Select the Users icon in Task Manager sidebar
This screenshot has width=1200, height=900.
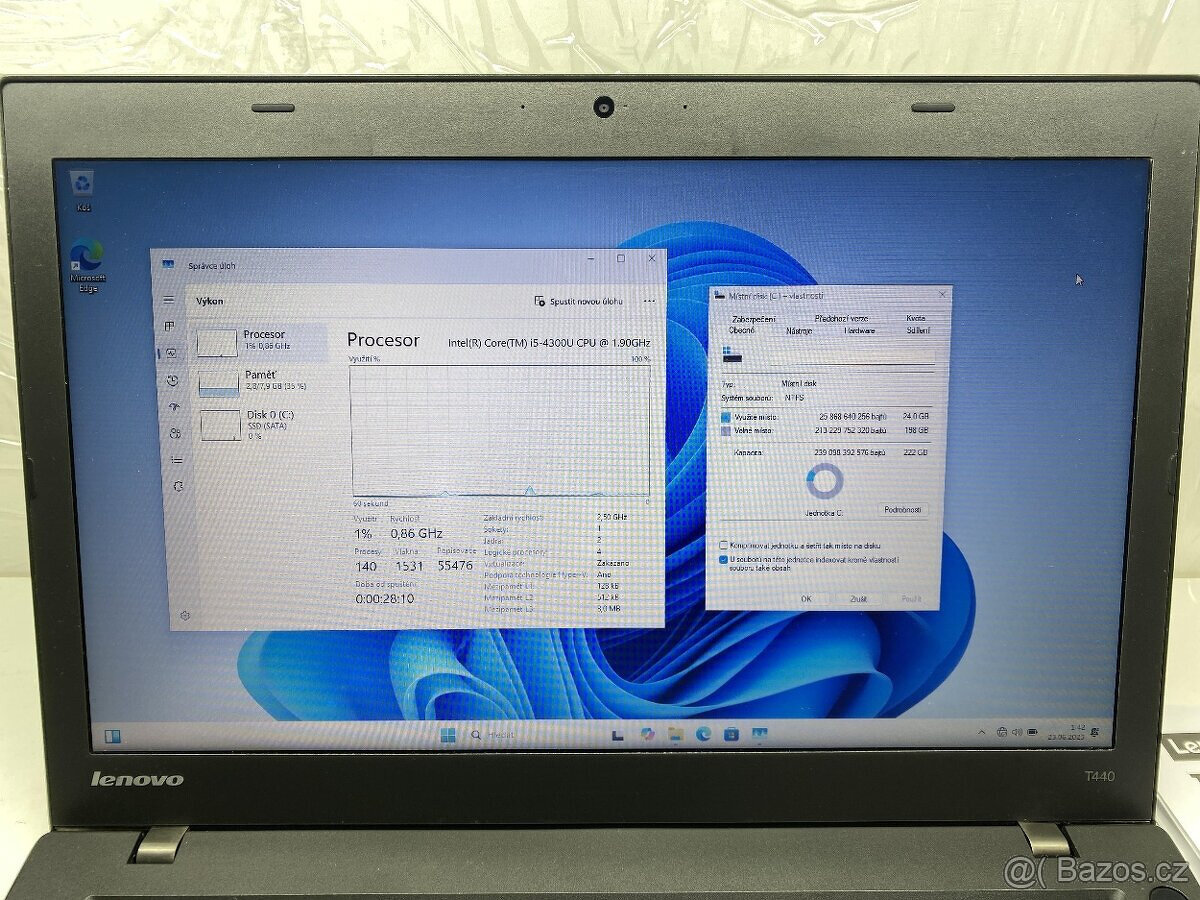point(174,432)
